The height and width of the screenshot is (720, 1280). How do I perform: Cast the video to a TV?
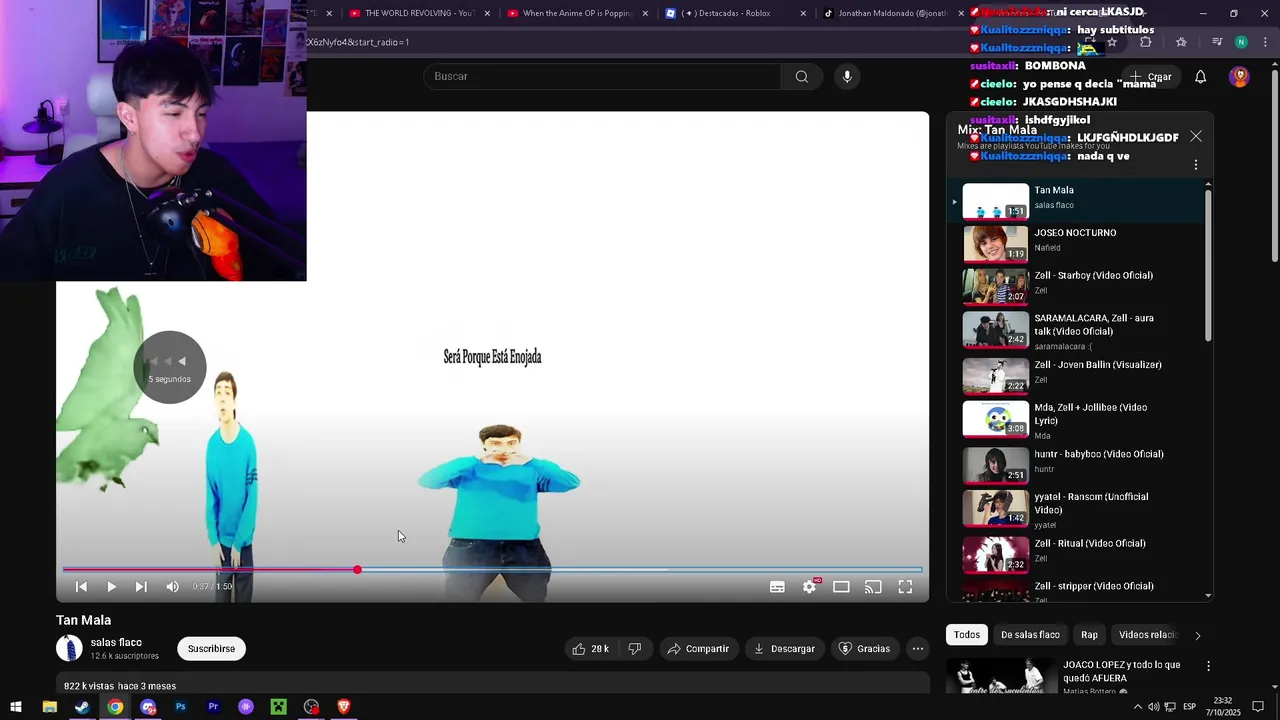tap(873, 587)
